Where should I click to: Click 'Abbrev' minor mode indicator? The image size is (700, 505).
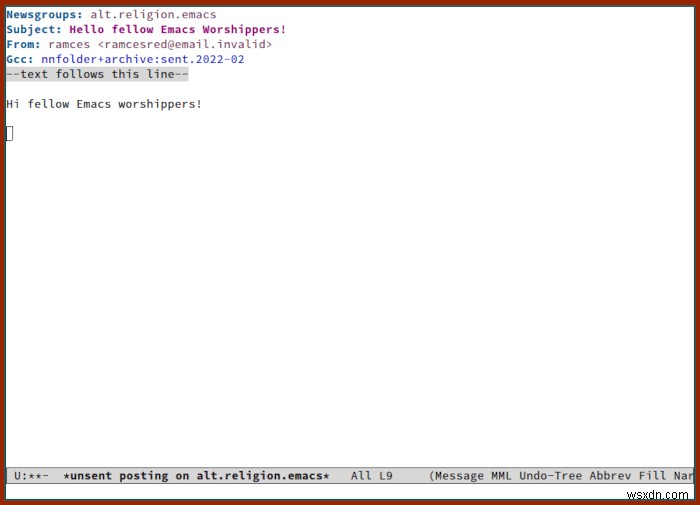610,476
